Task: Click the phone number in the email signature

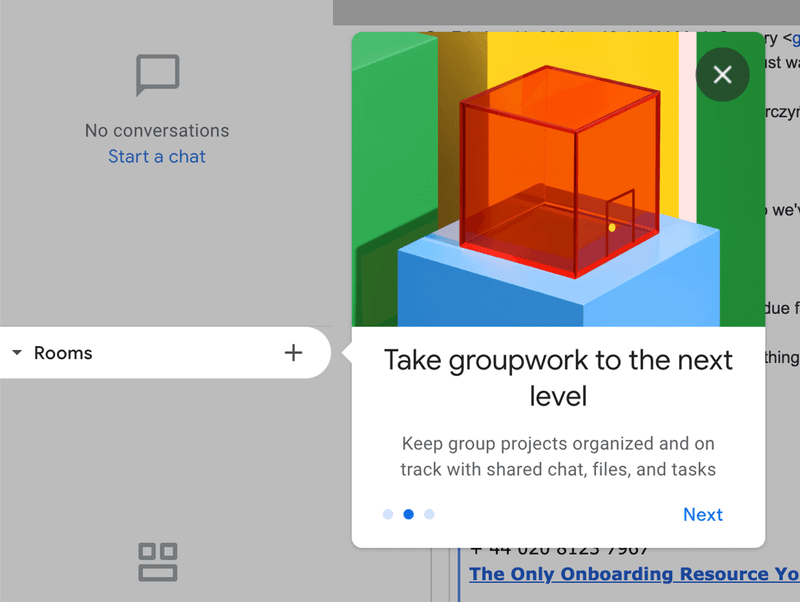Action: pyautogui.click(x=558, y=549)
